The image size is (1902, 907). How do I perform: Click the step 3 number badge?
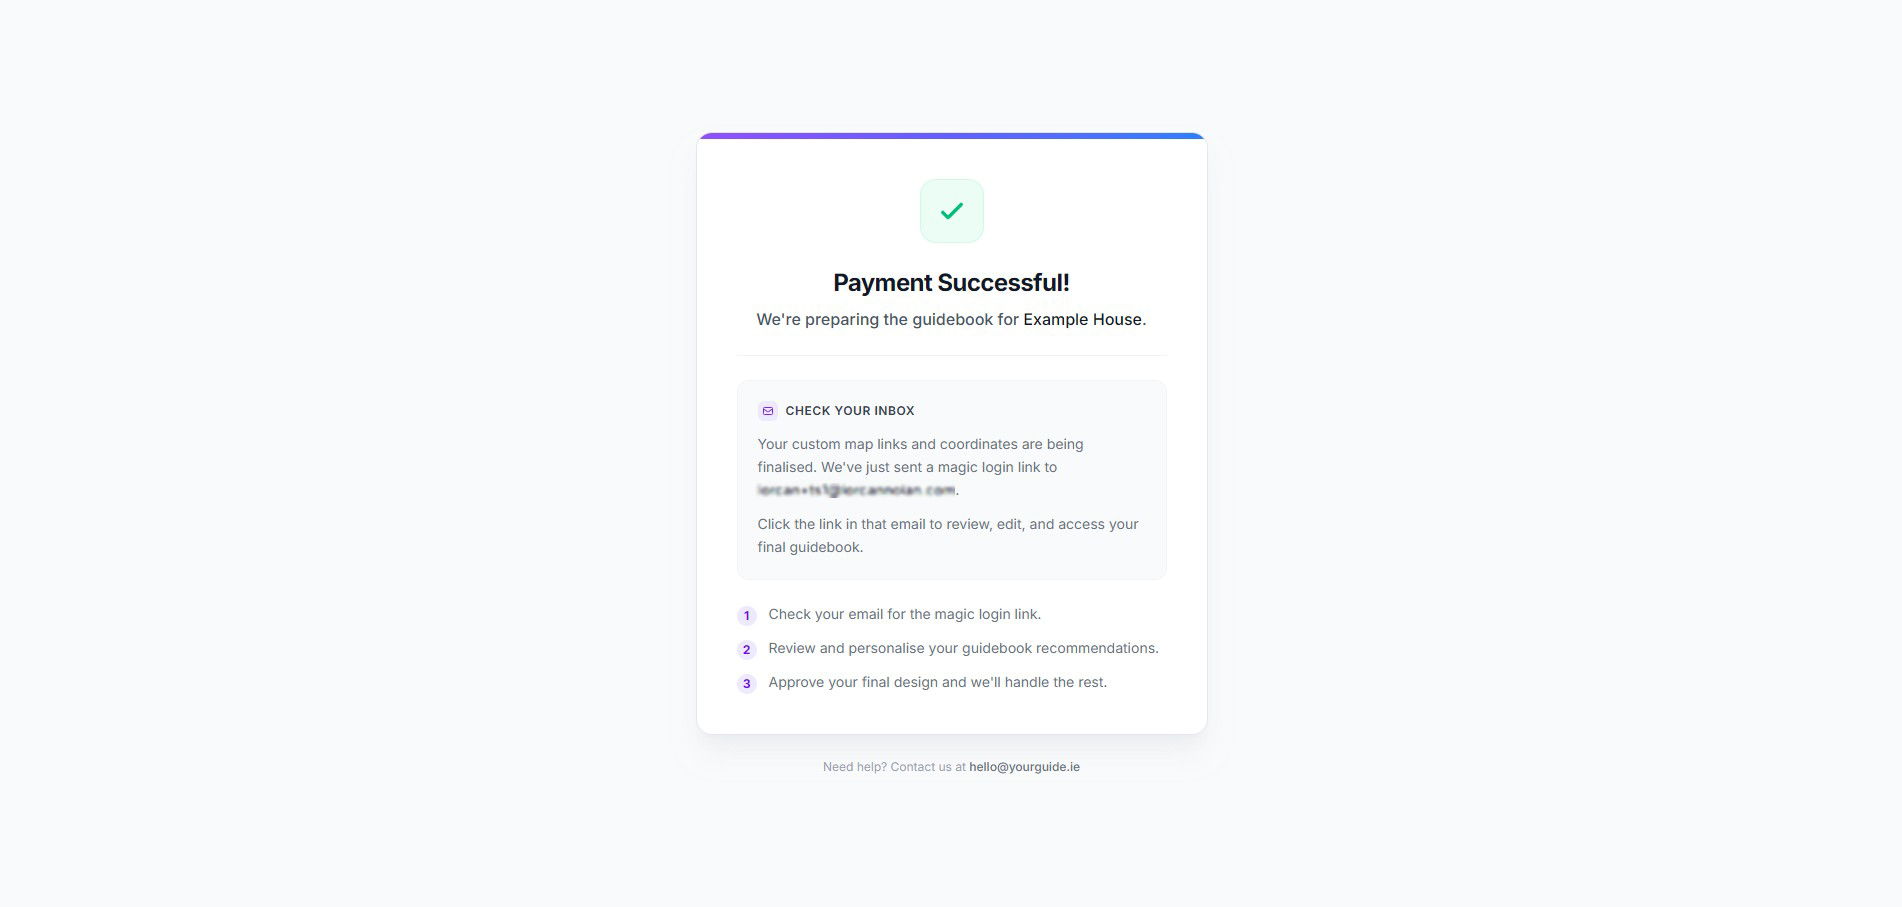coord(746,684)
